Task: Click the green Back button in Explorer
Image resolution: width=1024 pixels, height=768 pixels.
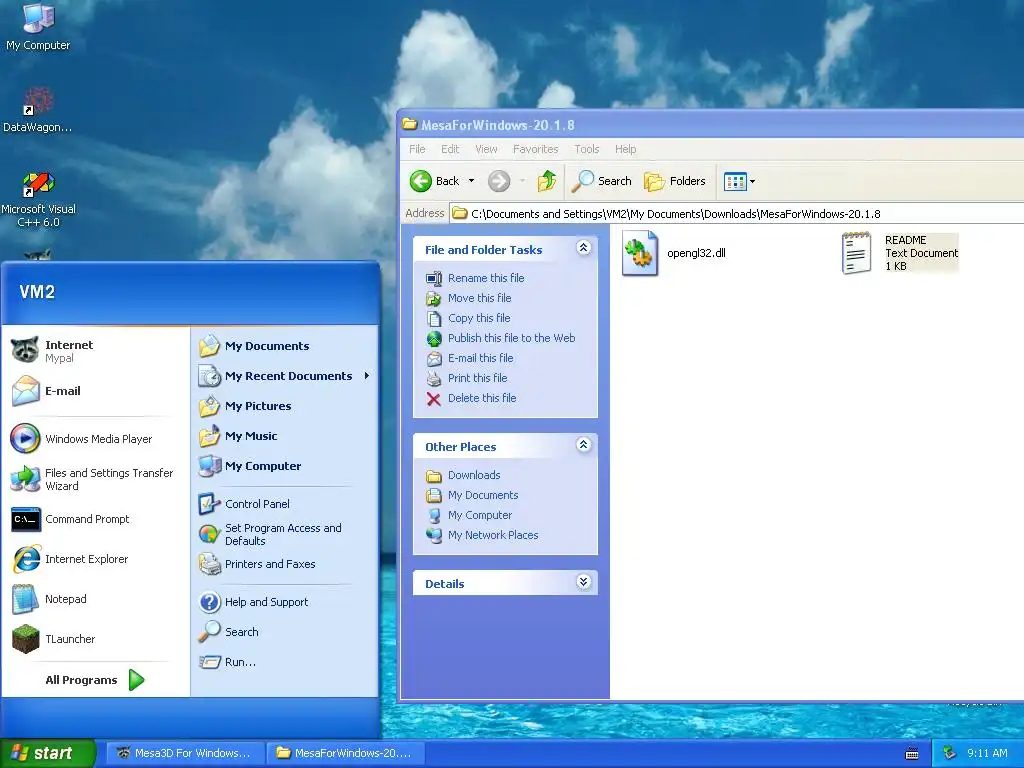Action: tap(435, 181)
